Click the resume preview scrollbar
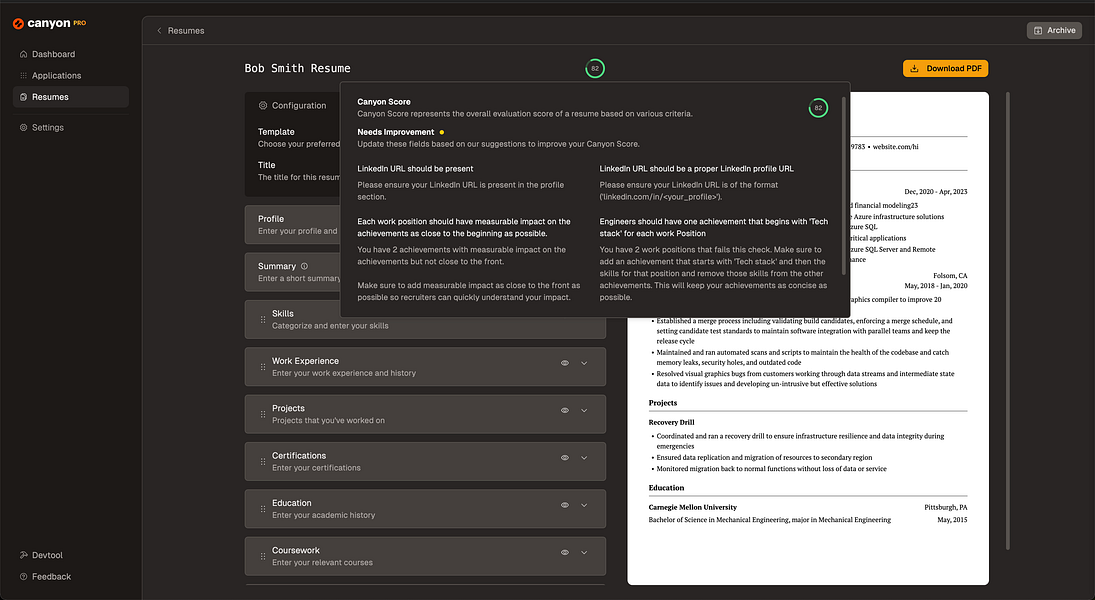 pyautogui.click(x=1008, y=320)
